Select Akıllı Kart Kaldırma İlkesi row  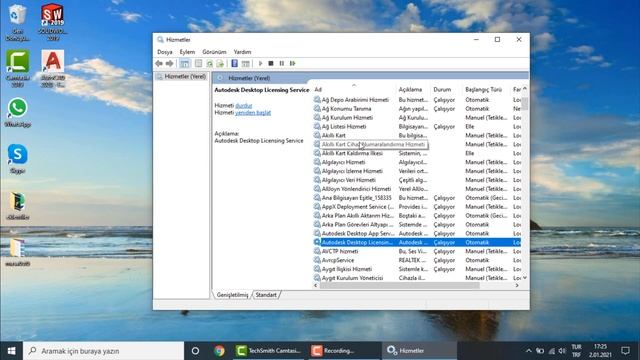pyautogui.click(x=416, y=153)
